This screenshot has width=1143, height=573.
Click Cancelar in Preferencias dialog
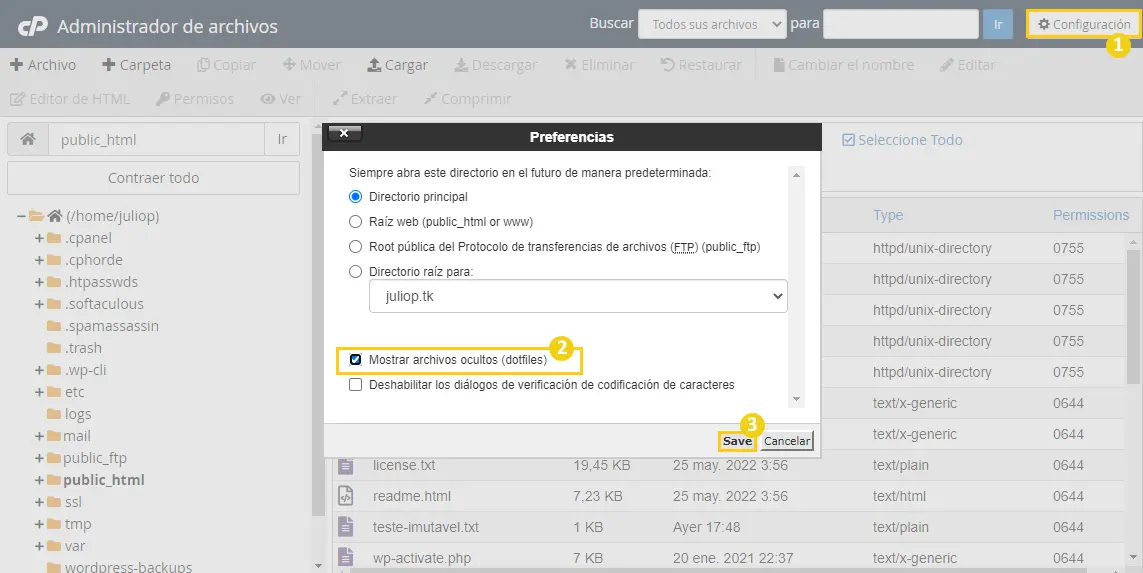(787, 441)
